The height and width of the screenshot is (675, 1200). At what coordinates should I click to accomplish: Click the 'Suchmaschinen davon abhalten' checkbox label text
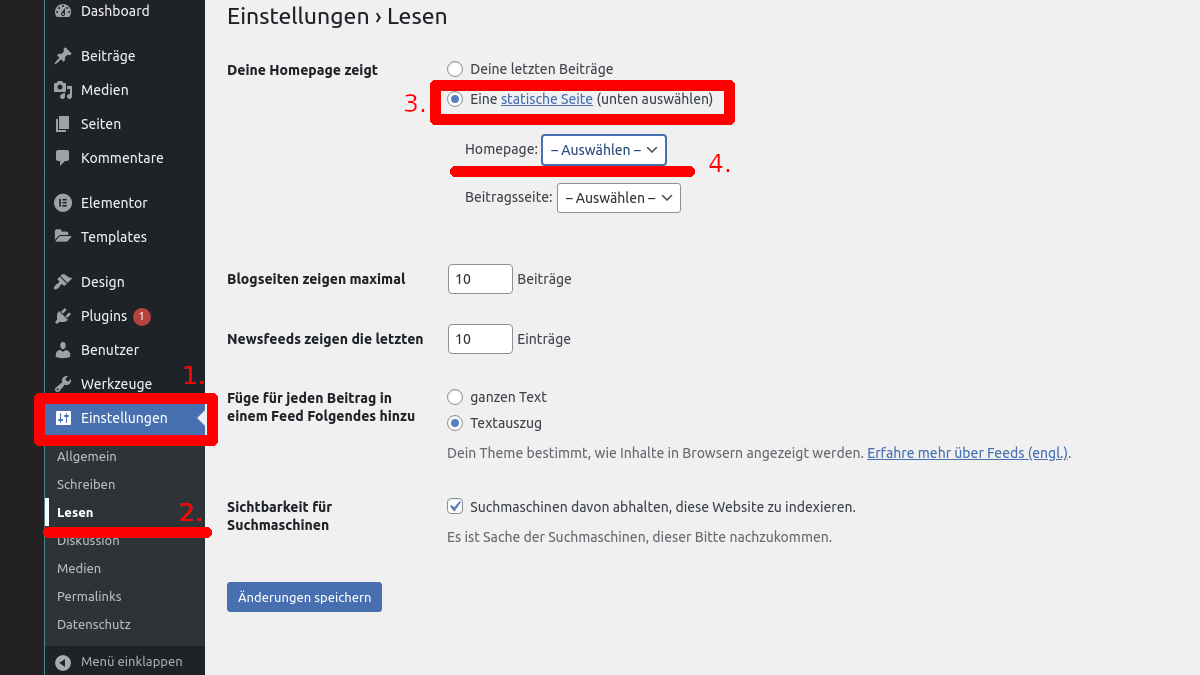pyautogui.click(x=662, y=507)
